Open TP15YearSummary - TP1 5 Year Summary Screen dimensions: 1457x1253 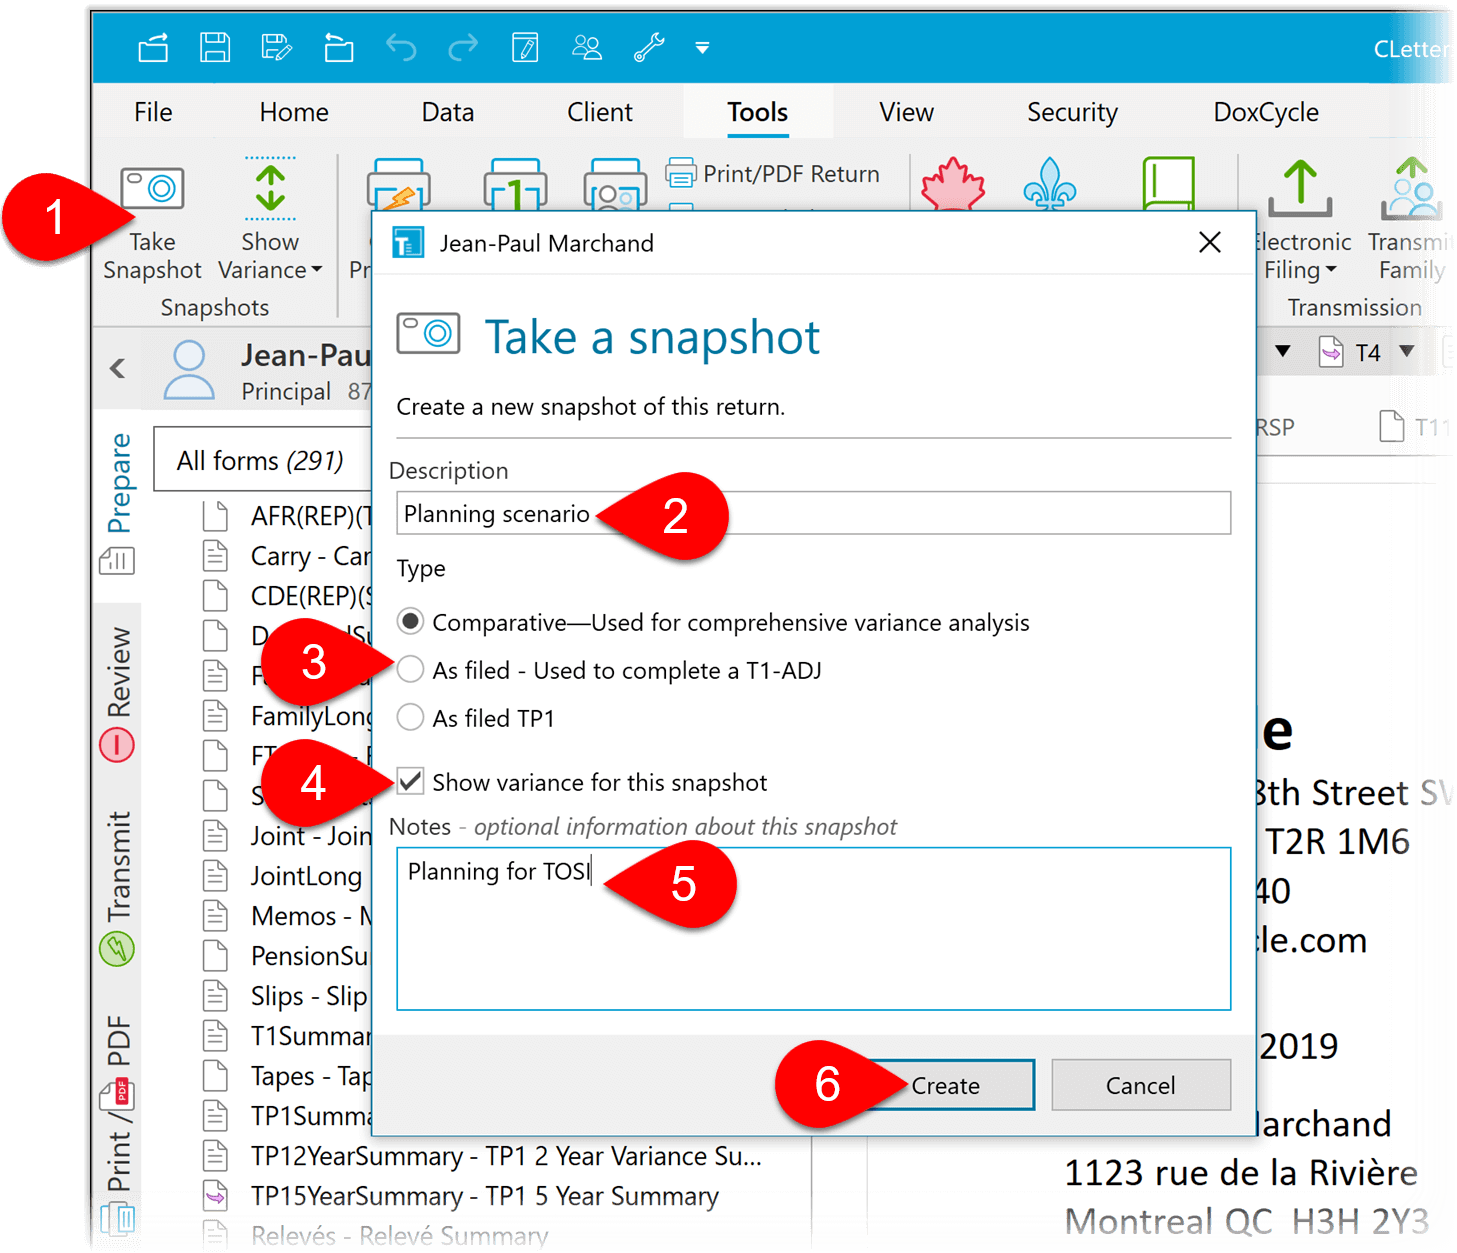[461, 1196]
